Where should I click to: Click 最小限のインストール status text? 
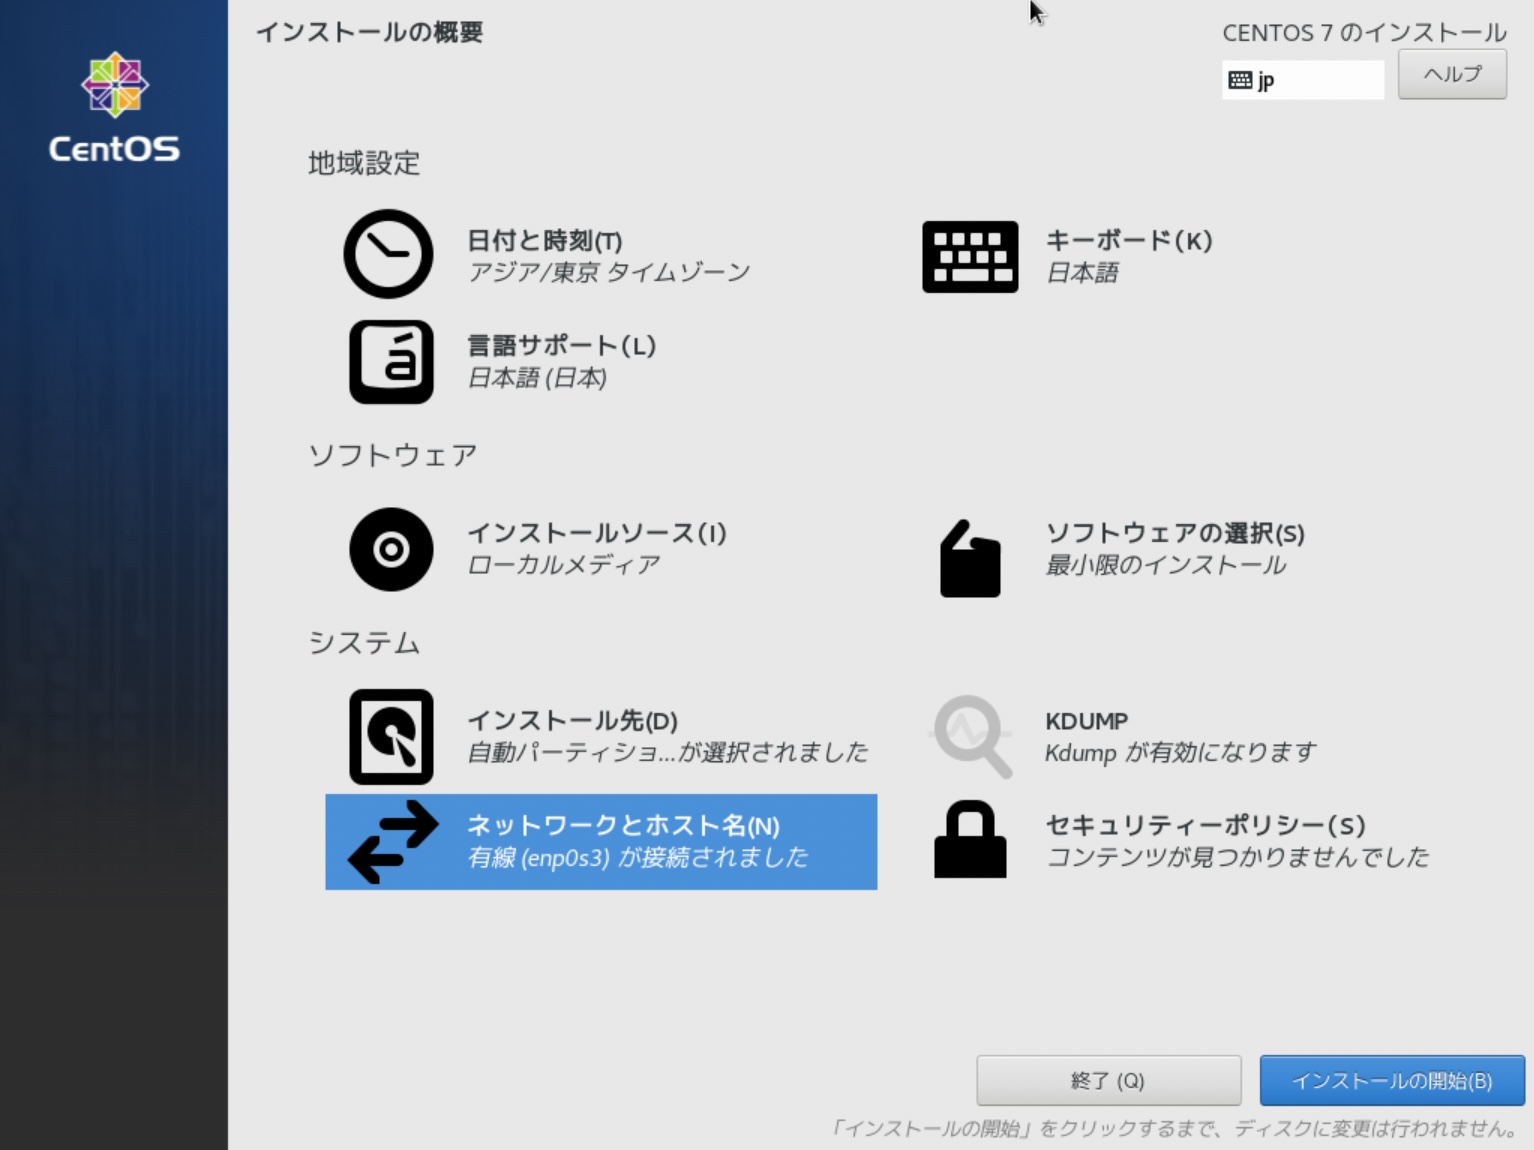pos(1166,565)
